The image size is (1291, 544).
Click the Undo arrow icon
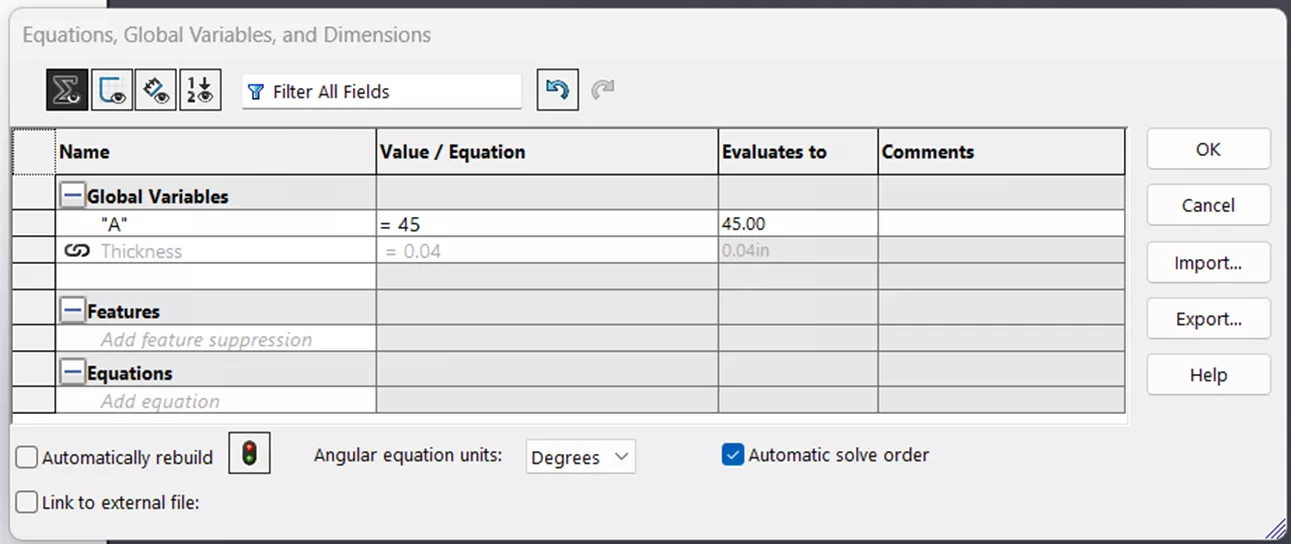pos(557,91)
